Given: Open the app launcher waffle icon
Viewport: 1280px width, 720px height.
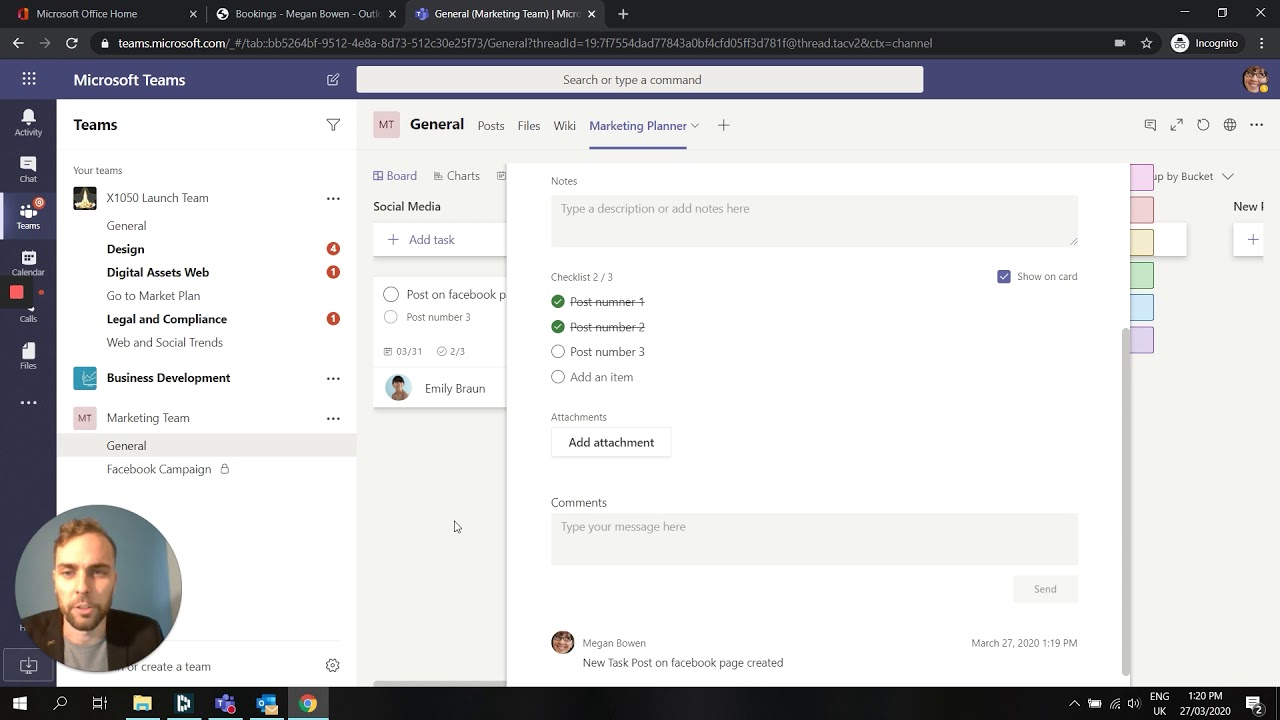Looking at the screenshot, I should click(x=29, y=79).
